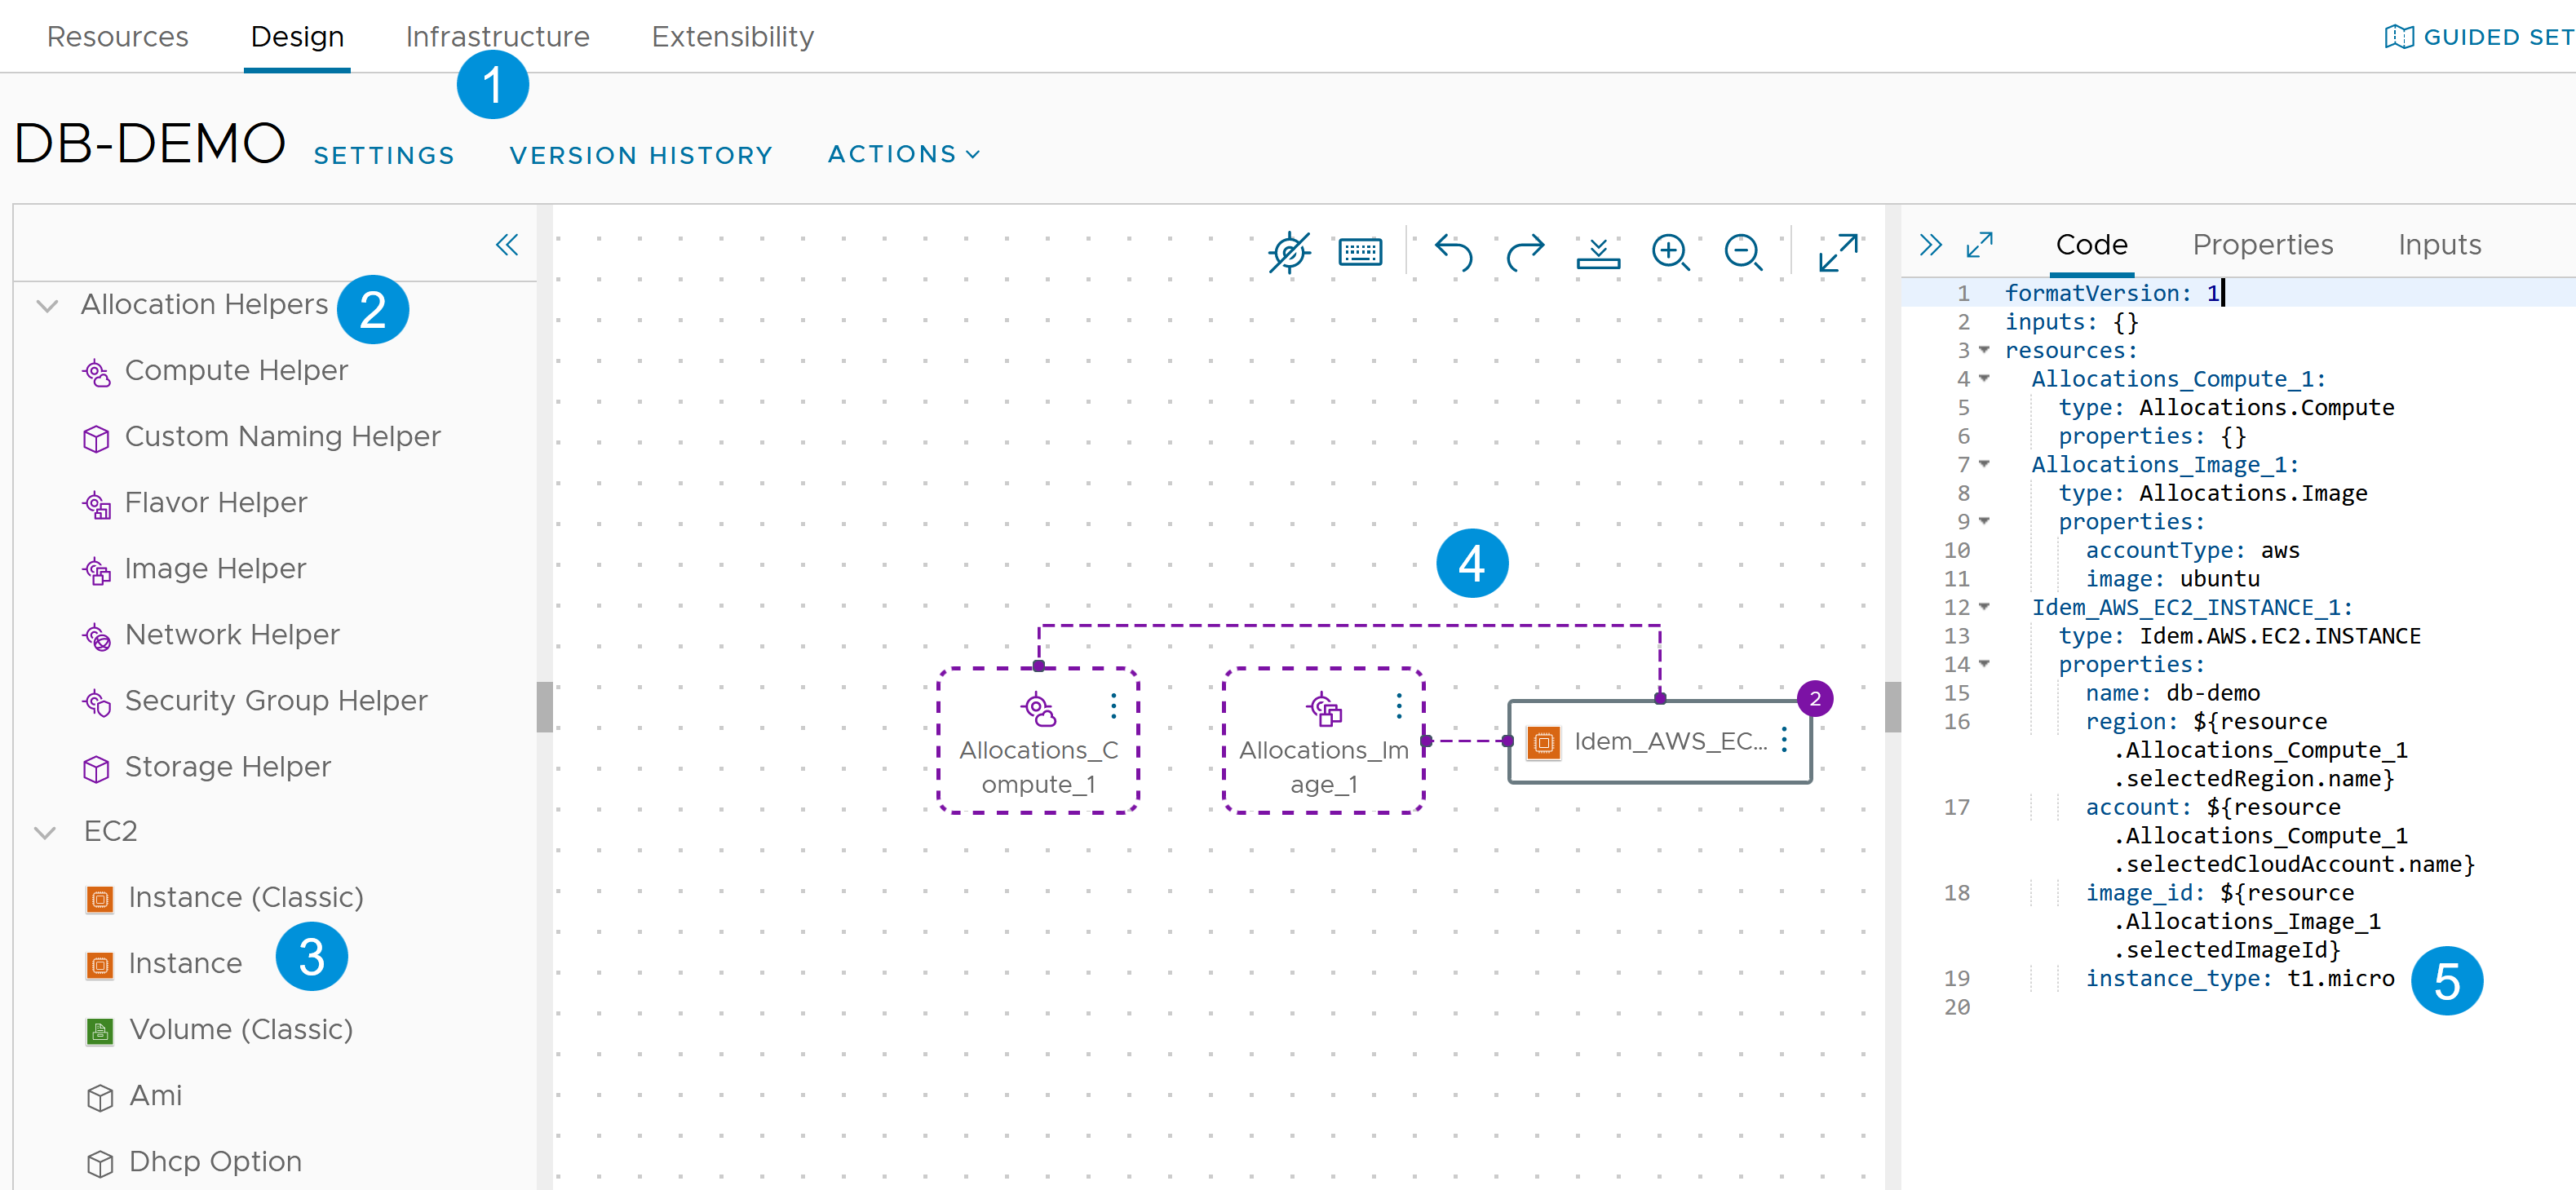Toggle the keyboard shortcut icon in toolbar
The height and width of the screenshot is (1190, 2576).
point(1364,253)
